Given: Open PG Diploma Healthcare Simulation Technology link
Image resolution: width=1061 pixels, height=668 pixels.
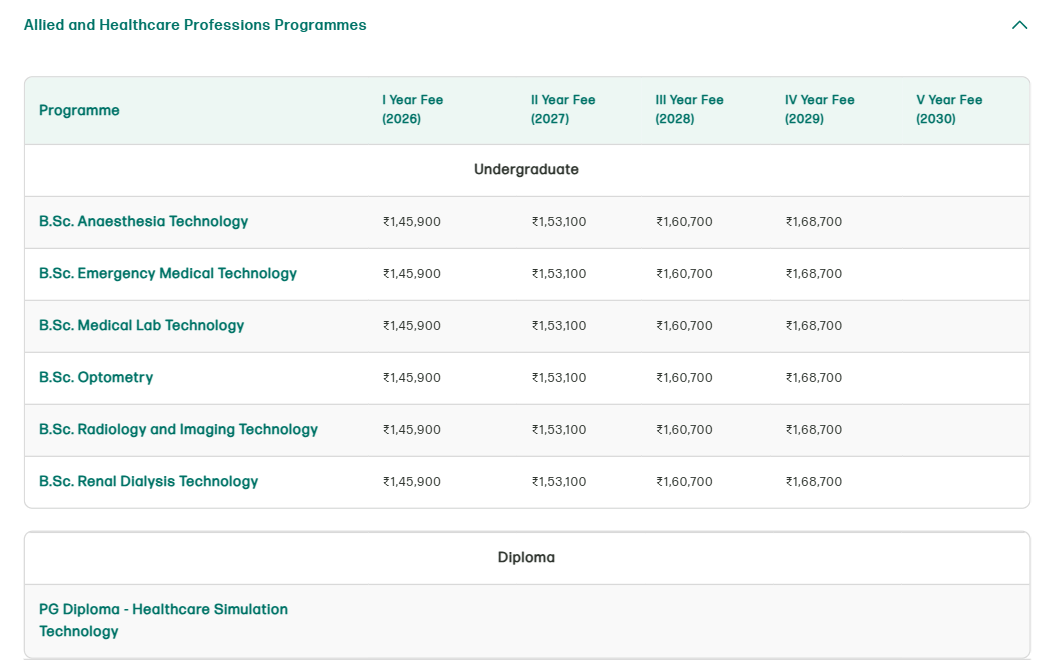Looking at the screenshot, I should (x=163, y=620).
